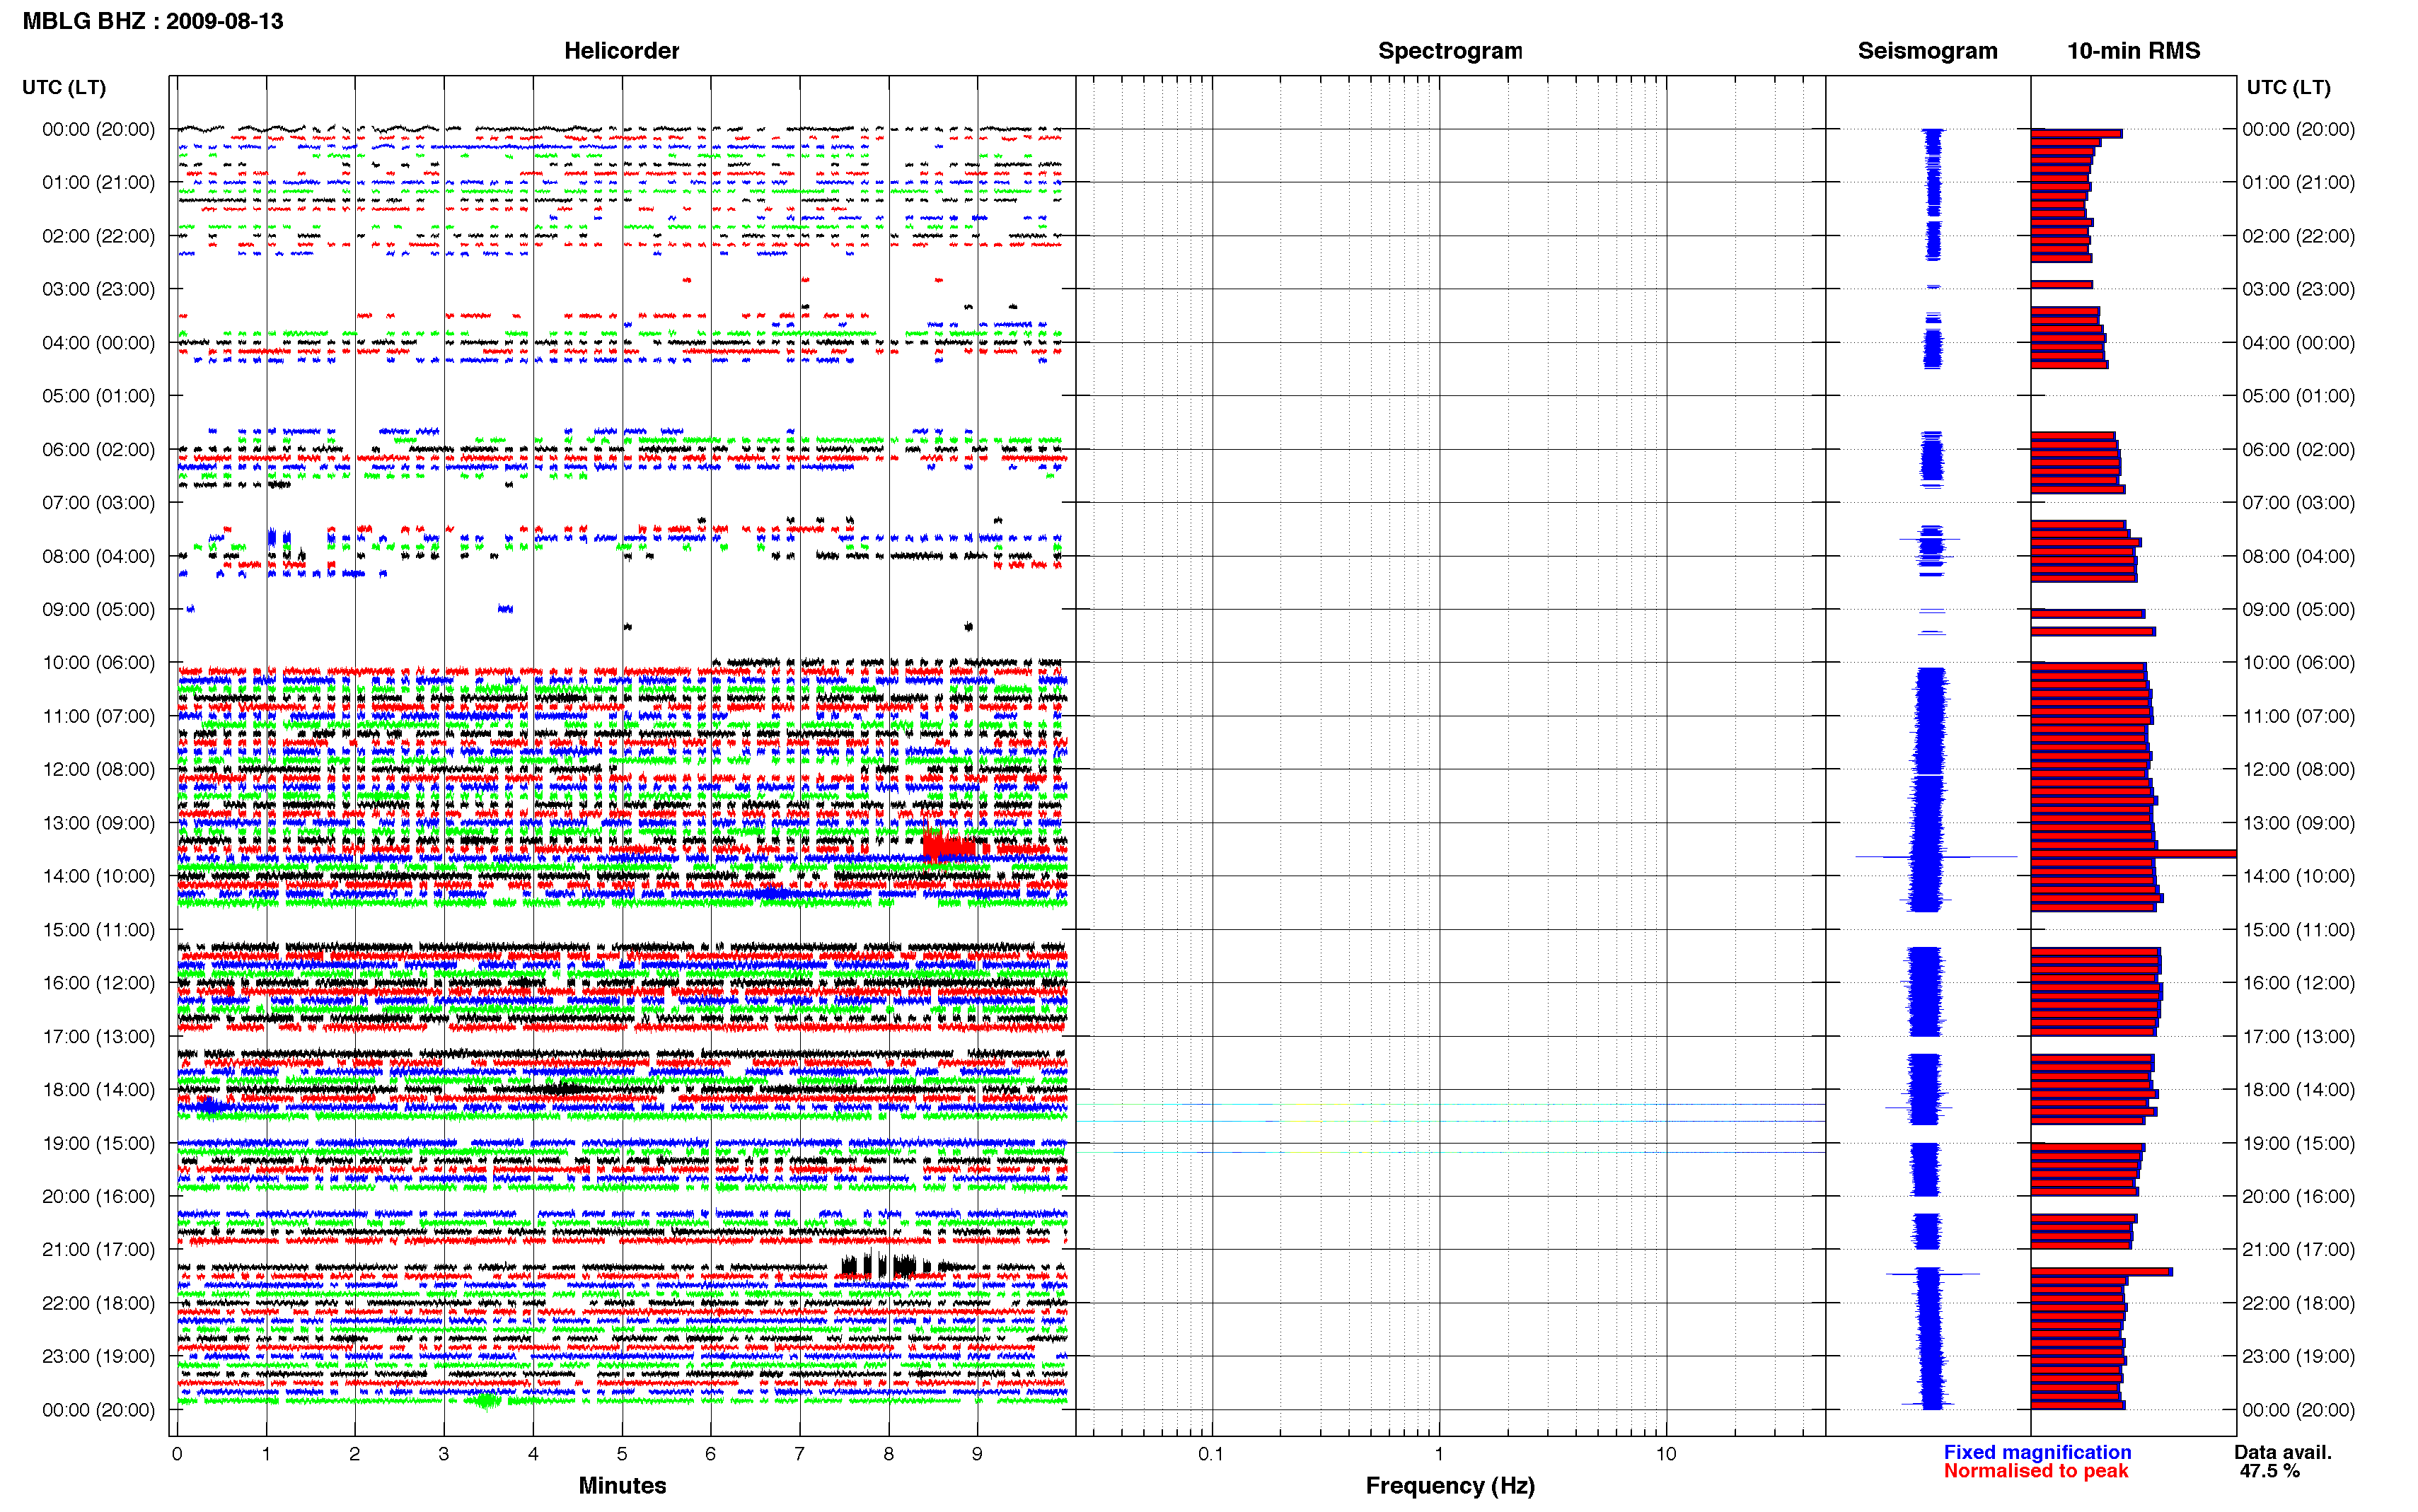The height and width of the screenshot is (1512, 2418).
Task: Click the right '04:00 (00:00)' time label
Action: coord(2298,342)
